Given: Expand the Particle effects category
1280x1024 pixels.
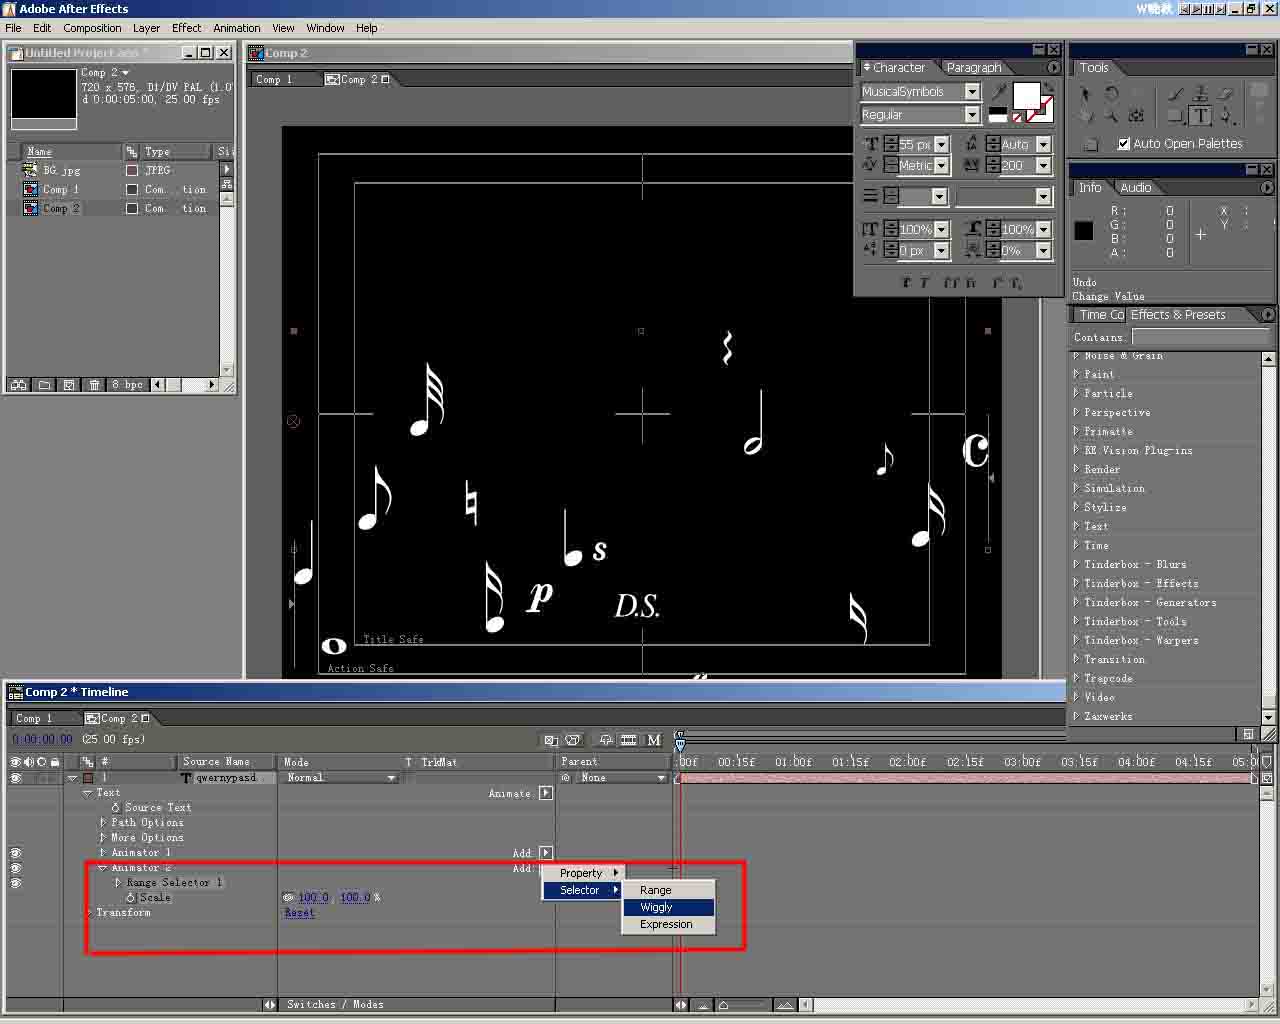Looking at the screenshot, I should click(1077, 393).
